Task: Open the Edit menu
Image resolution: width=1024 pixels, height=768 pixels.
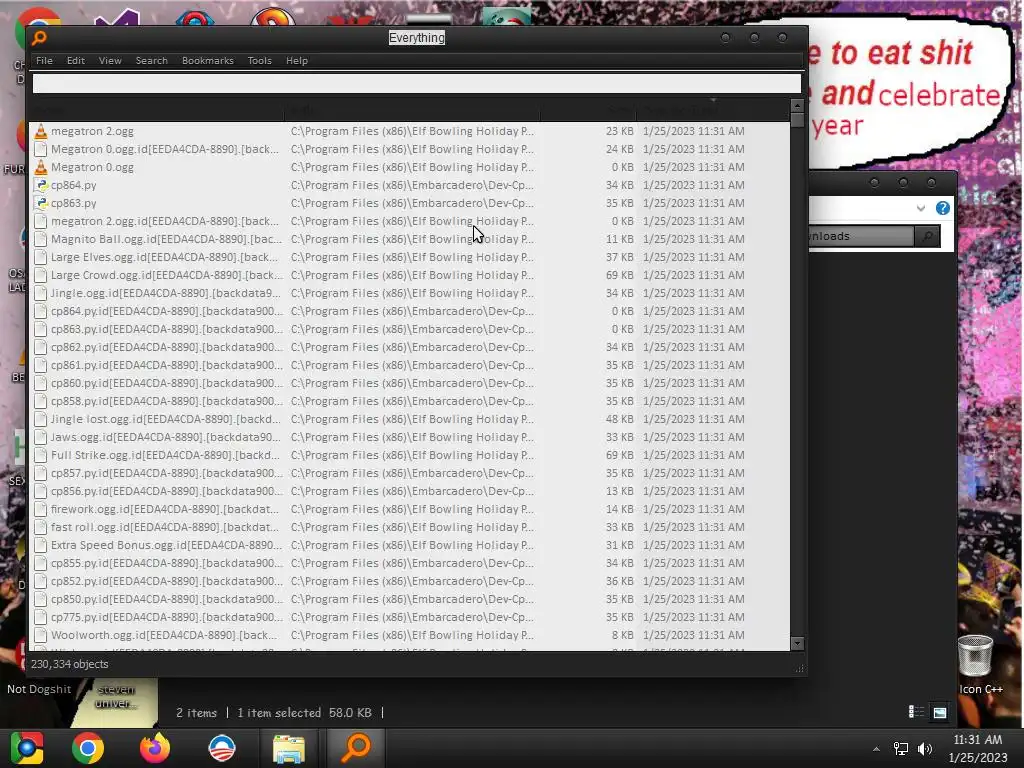Action: pyautogui.click(x=76, y=61)
